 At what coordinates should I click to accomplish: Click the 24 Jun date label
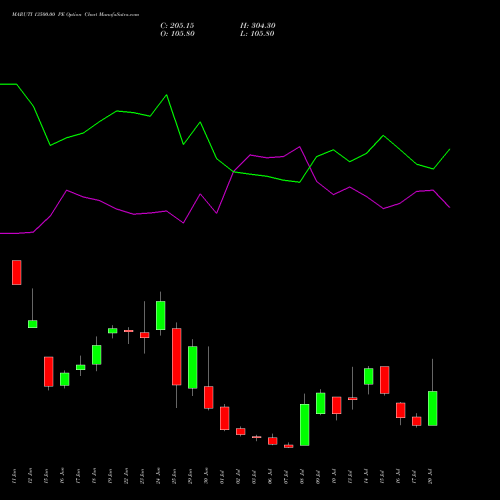158,476
